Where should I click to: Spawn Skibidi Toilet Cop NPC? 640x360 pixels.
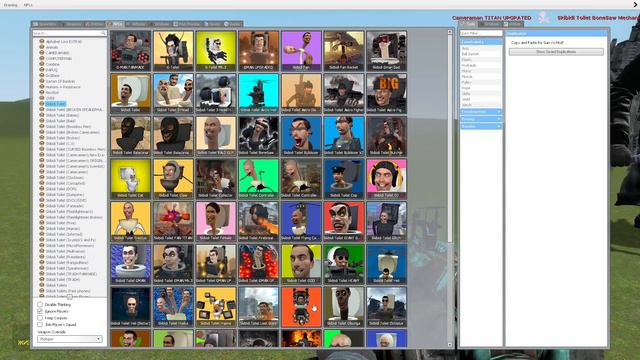[x=344, y=179]
